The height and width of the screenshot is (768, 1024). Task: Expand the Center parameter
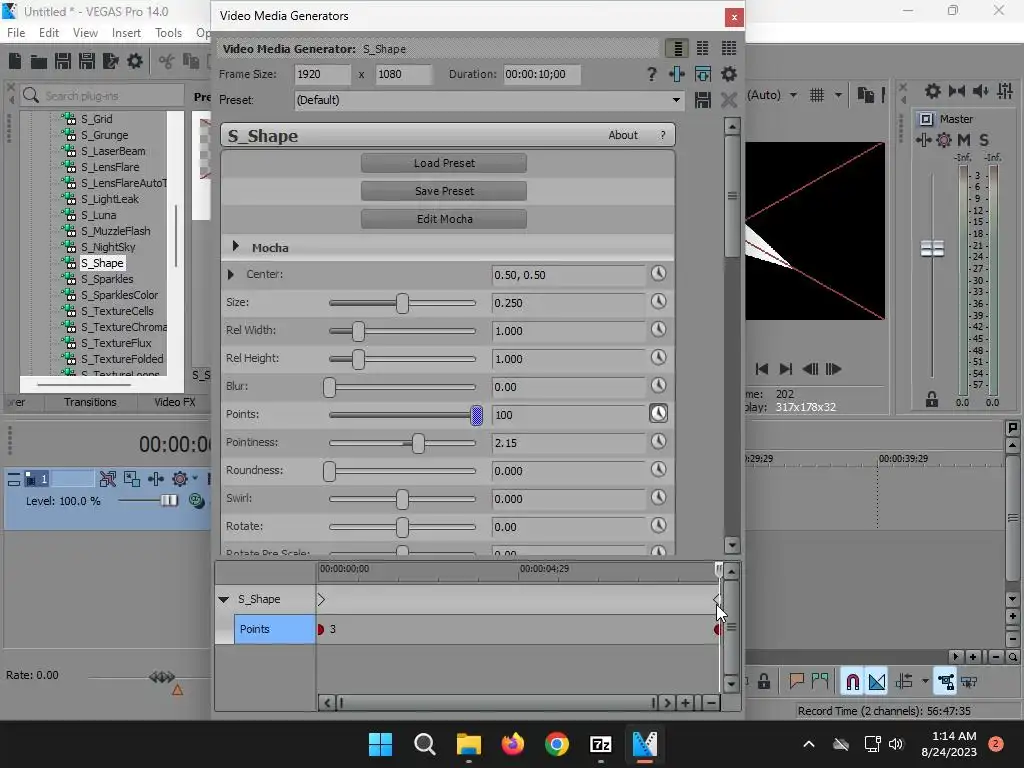pyautogui.click(x=231, y=274)
